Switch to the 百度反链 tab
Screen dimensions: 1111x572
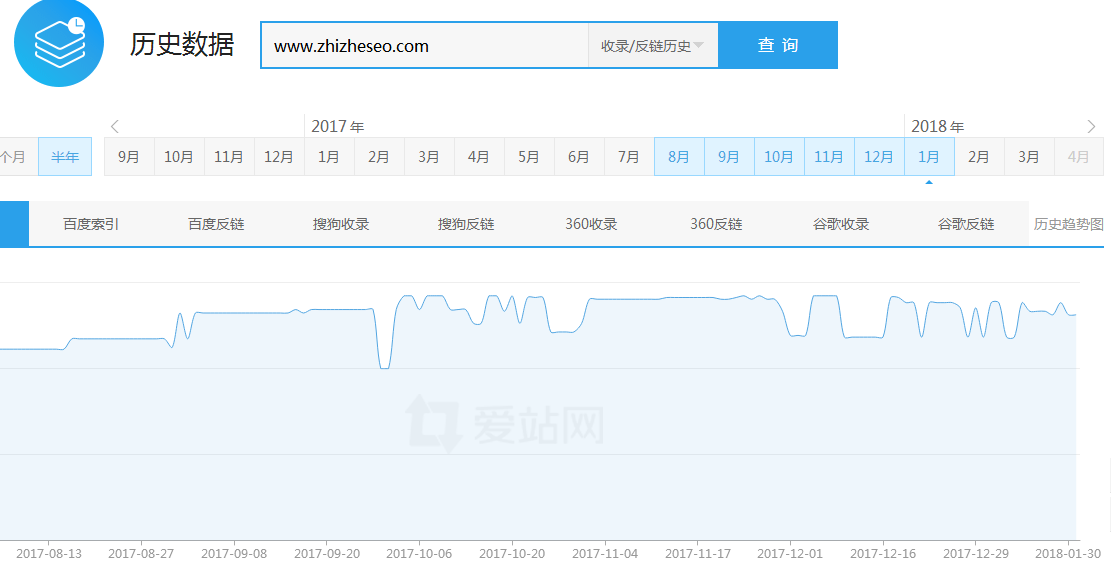click(x=216, y=224)
